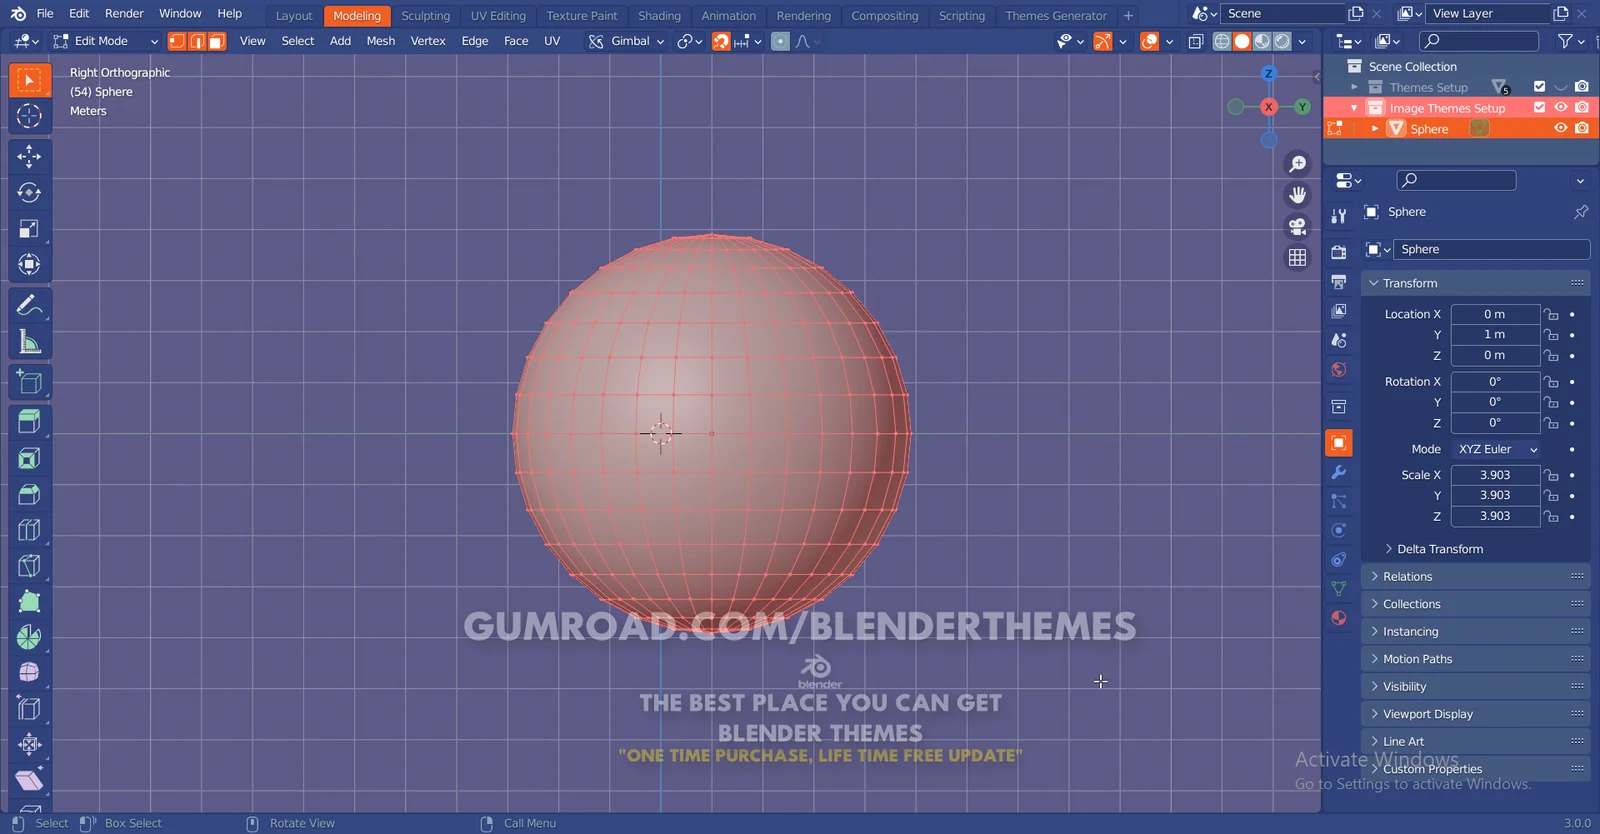Viewport: 1600px width, 834px height.
Task: Click Rotation Z value field
Action: (x=1495, y=423)
